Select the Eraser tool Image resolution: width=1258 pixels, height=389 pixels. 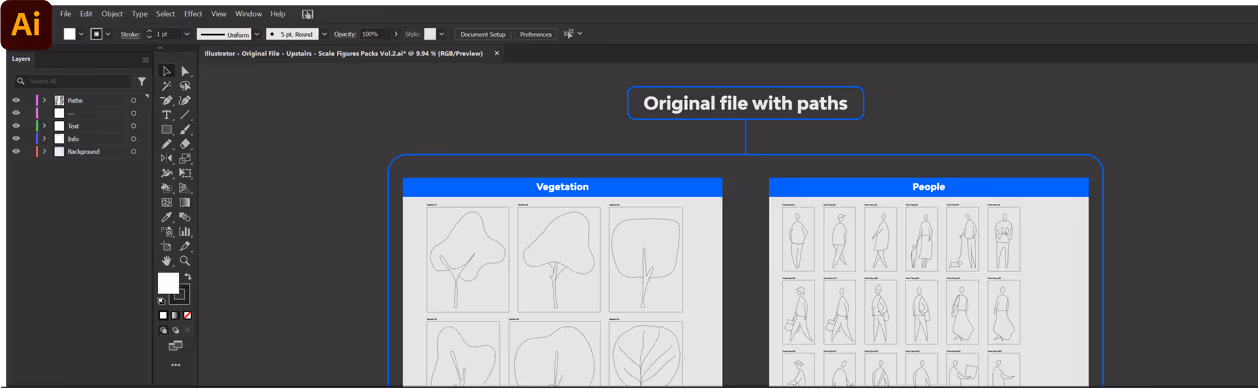pyautogui.click(x=185, y=144)
